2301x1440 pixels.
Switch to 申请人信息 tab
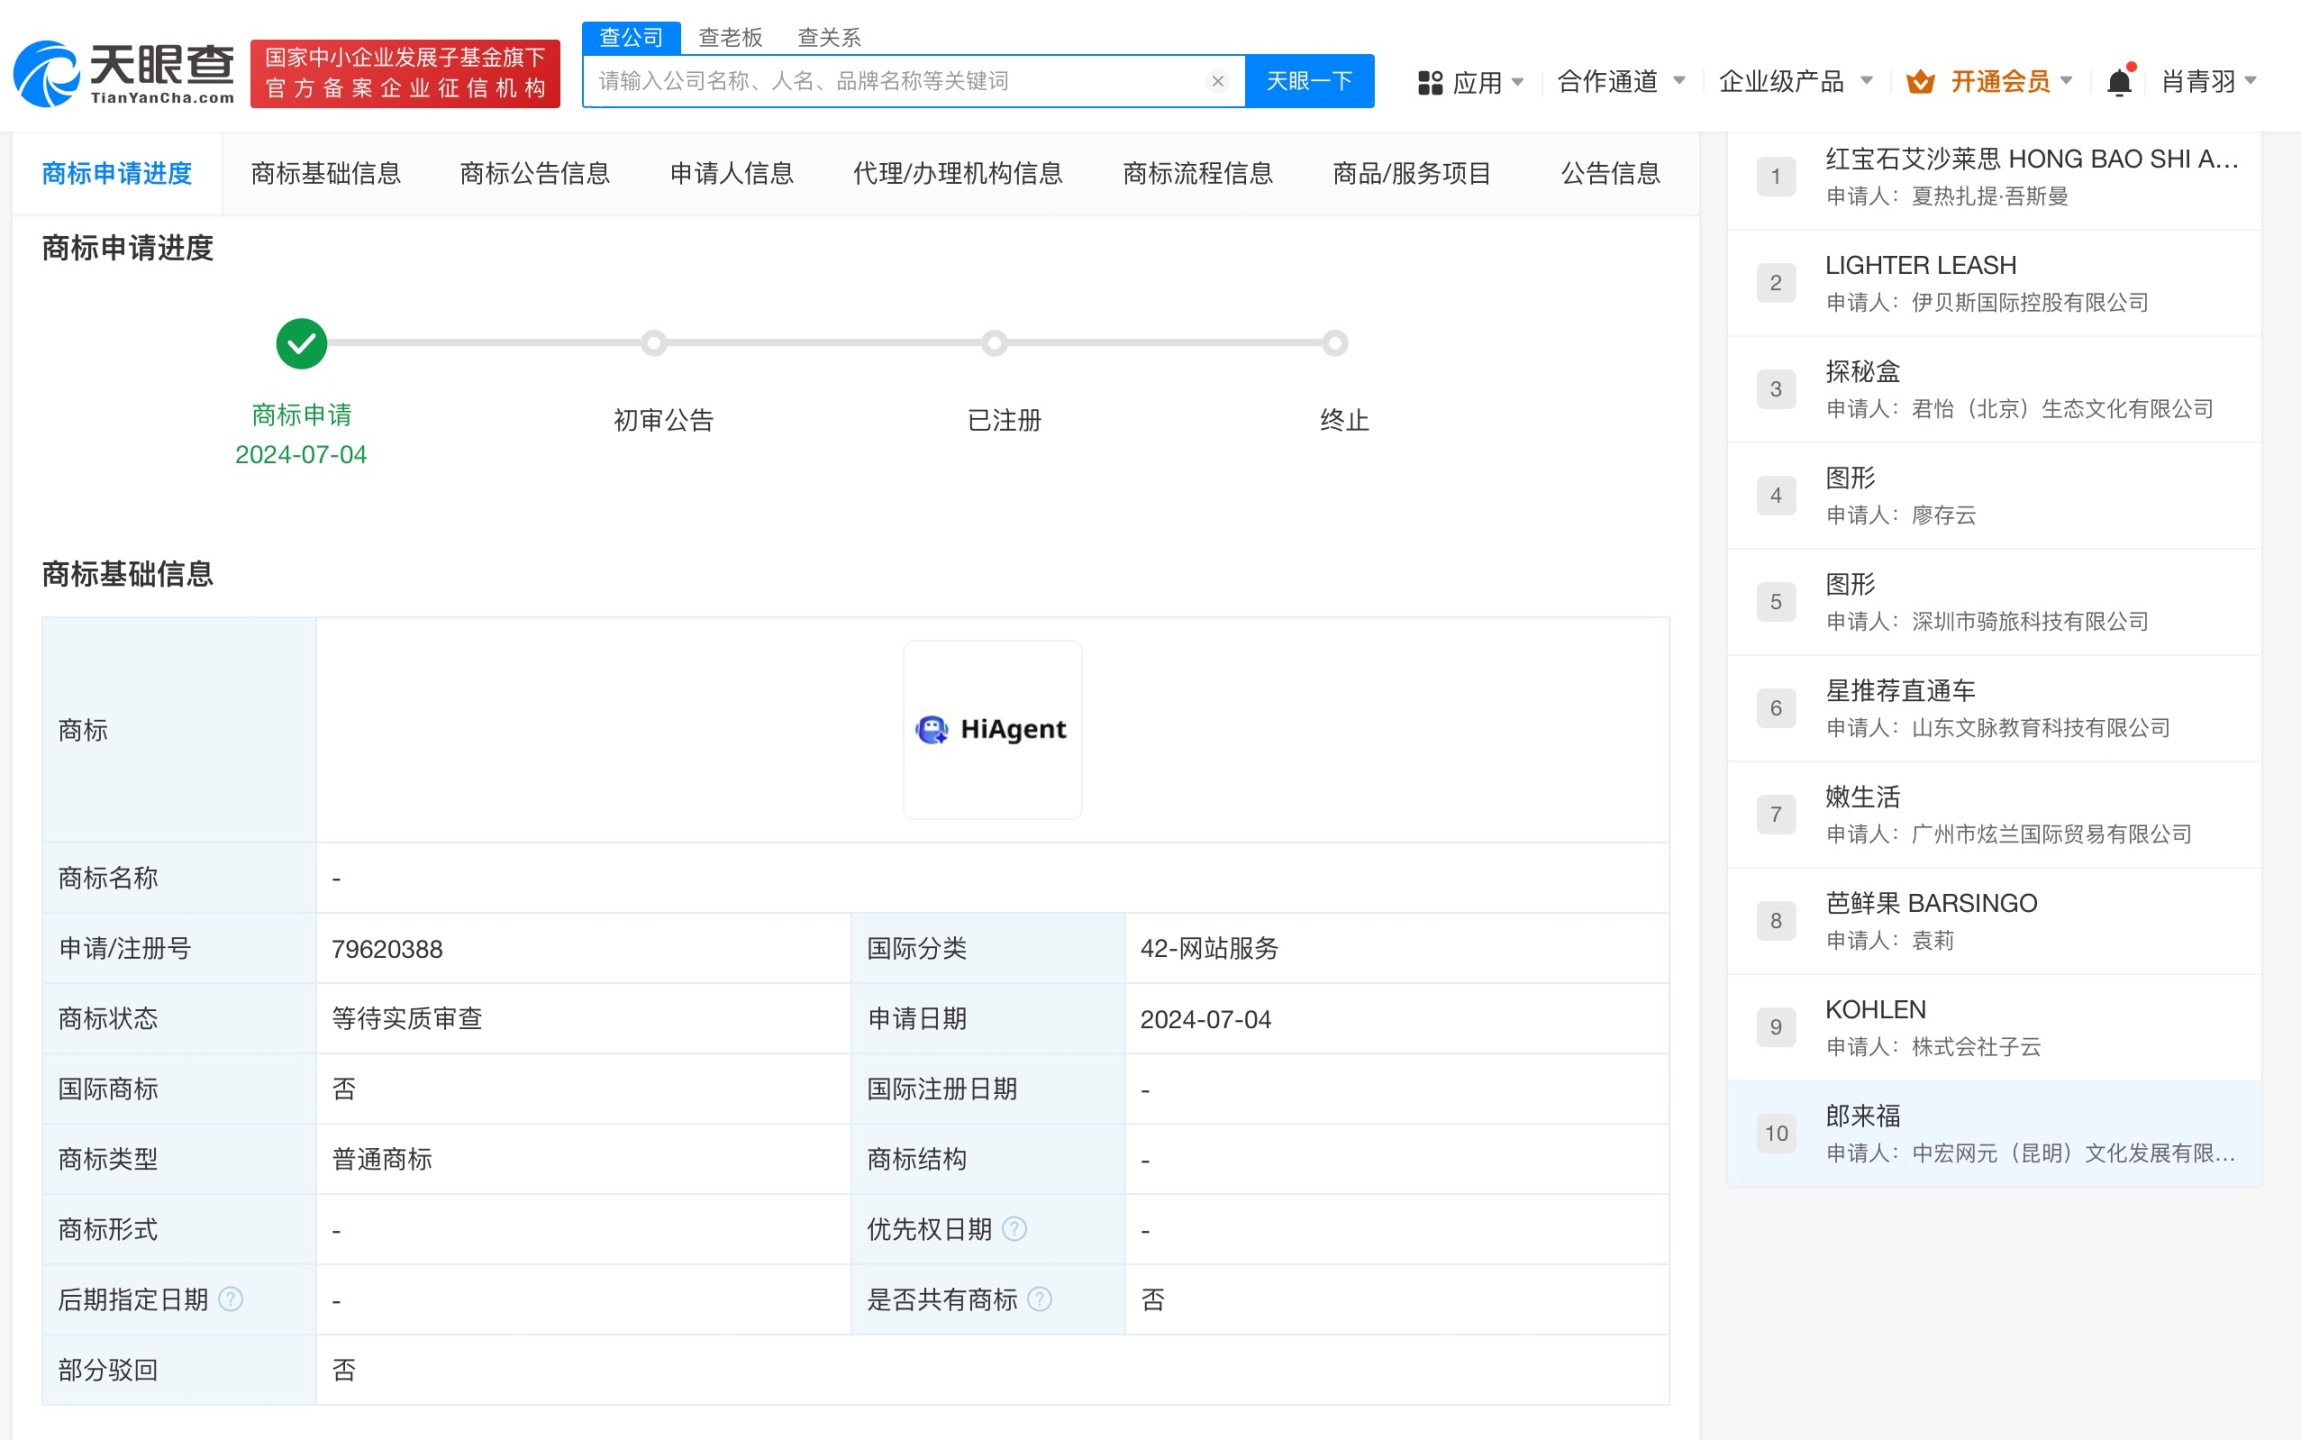[731, 174]
